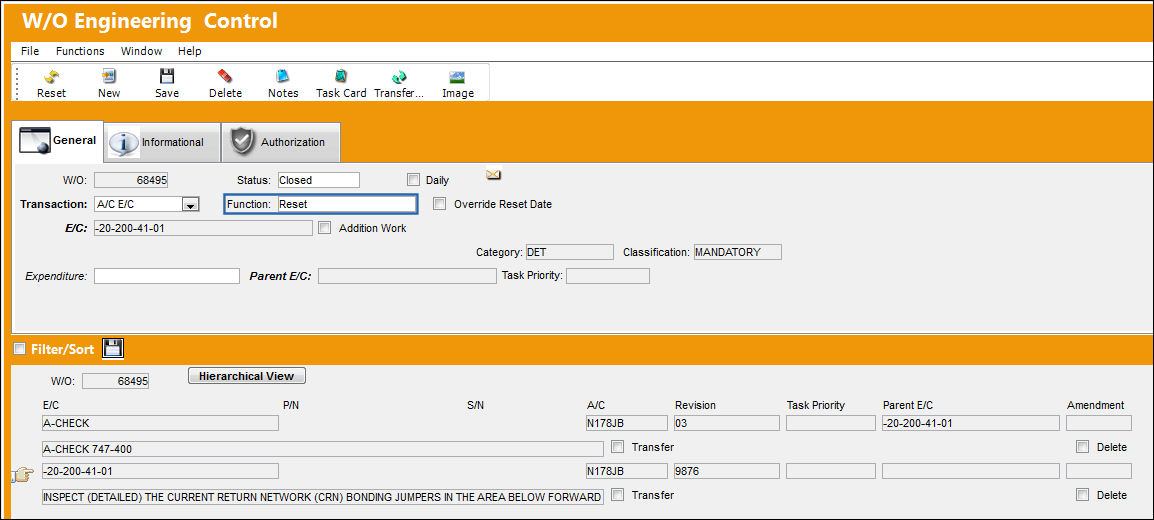
Task: Switch to the Informational tab
Action: pos(162,142)
